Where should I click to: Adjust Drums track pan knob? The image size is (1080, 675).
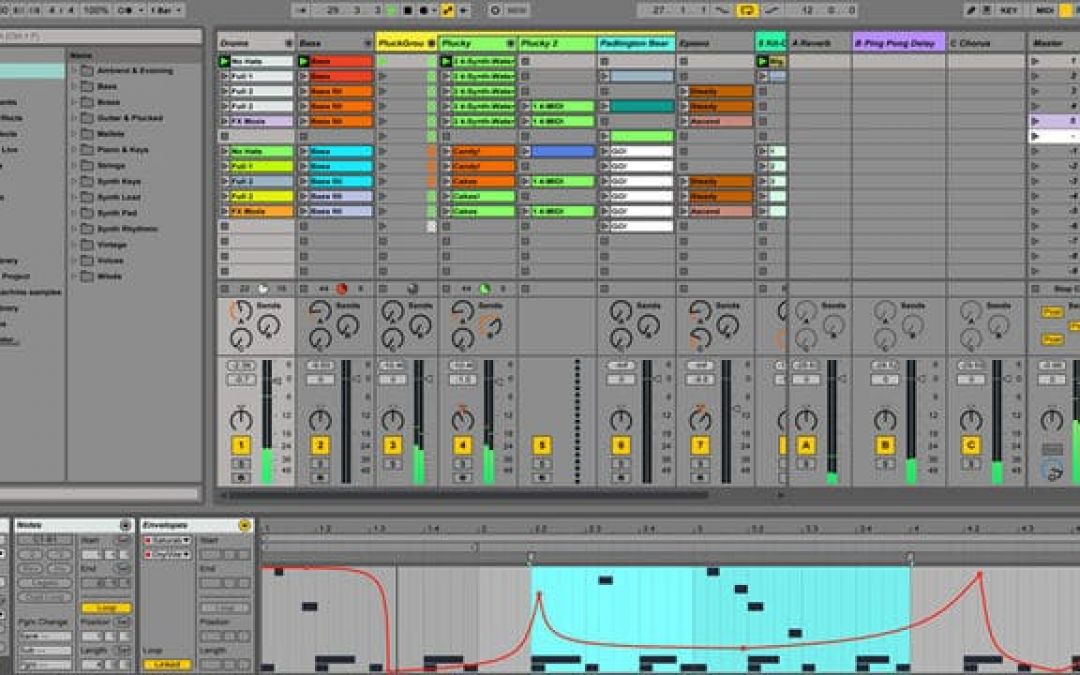click(x=241, y=418)
